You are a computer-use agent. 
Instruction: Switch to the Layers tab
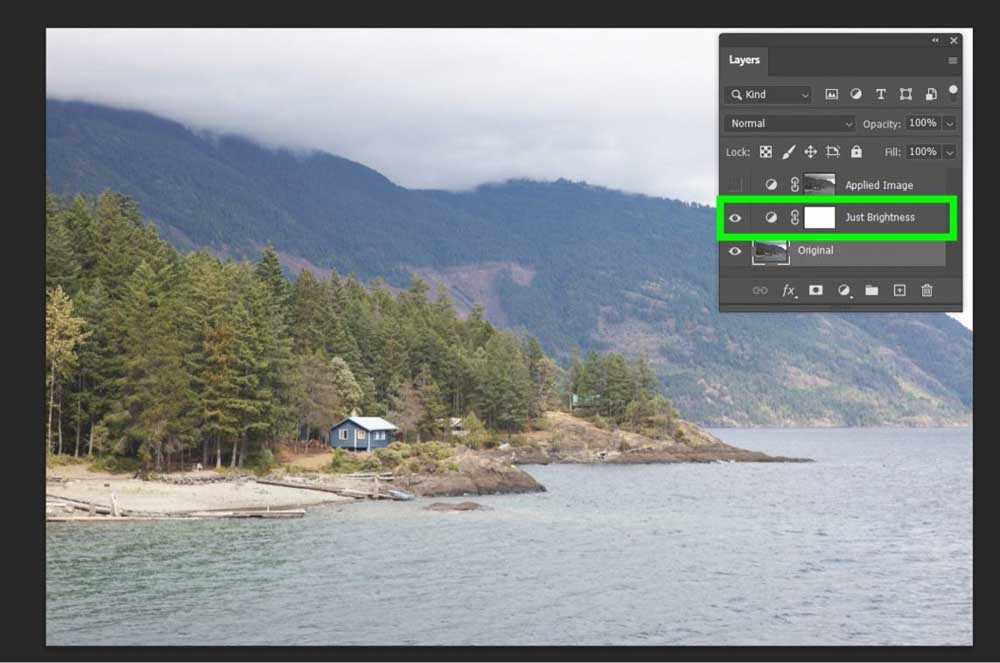pos(744,60)
